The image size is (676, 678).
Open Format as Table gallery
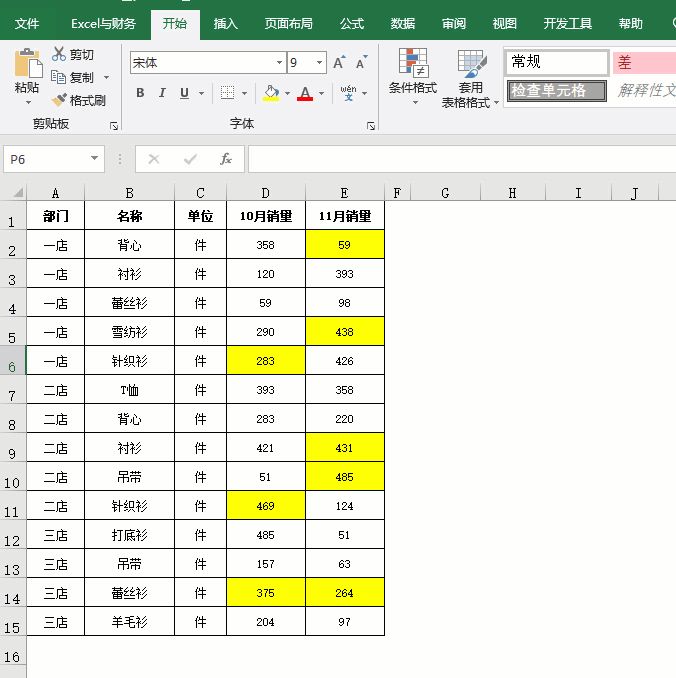point(470,79)
